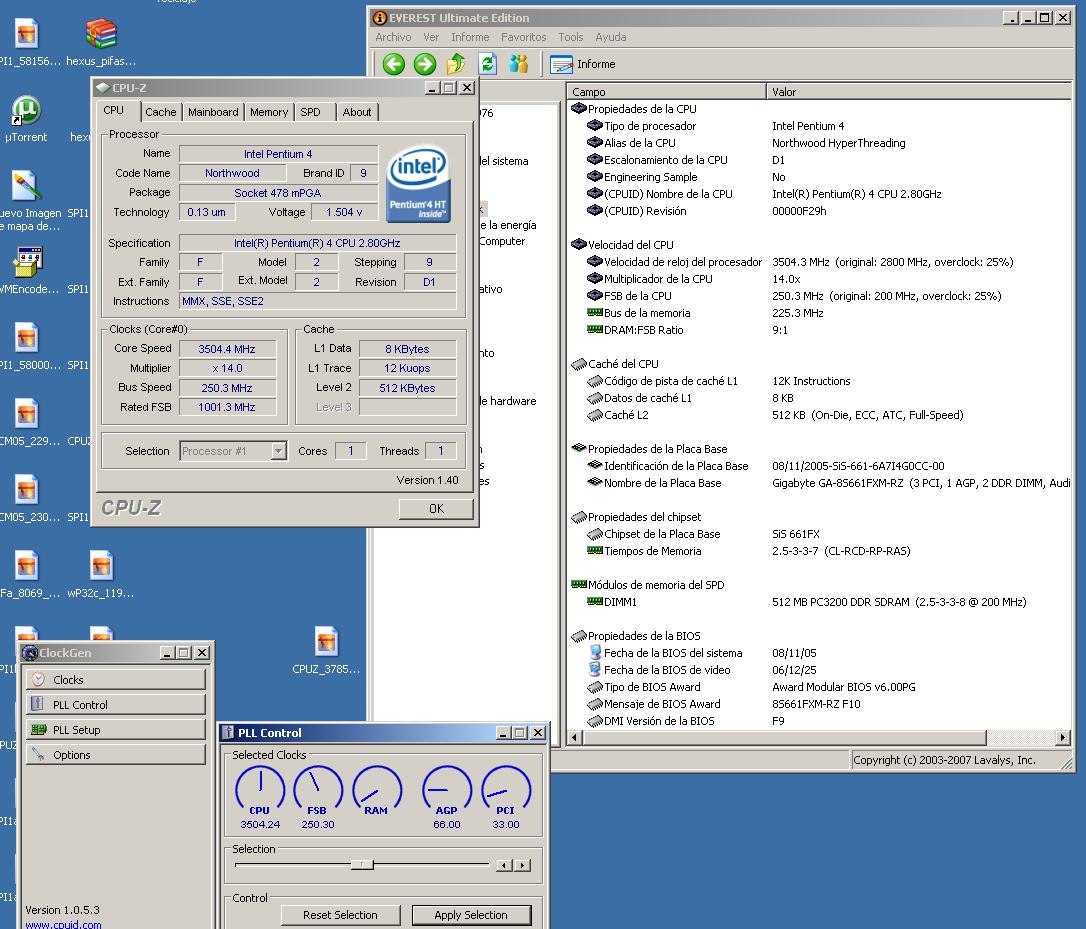Go forward with EVEREST green right arrow
The image size is (1086, 929).
coord(425,64)
